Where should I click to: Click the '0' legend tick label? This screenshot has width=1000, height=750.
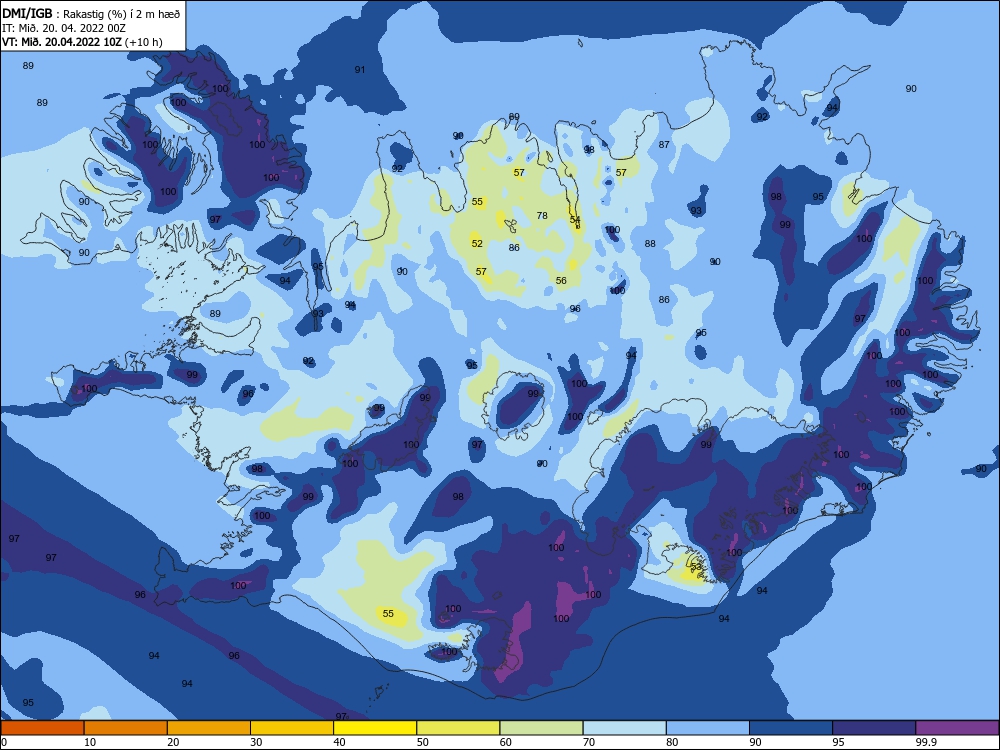(x=4, y=742)
